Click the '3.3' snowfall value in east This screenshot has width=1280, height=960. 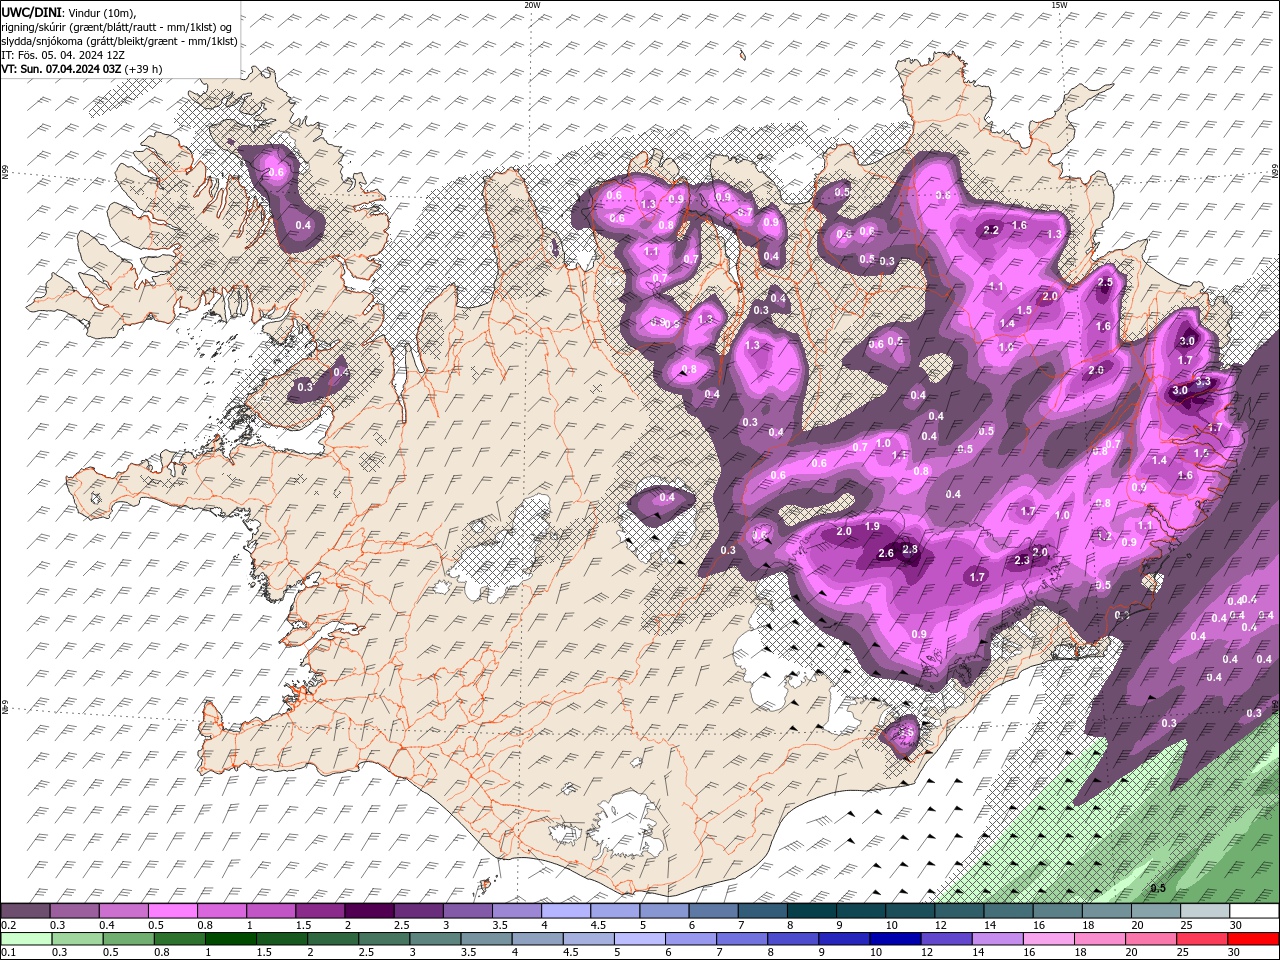[x=1203, y=381]
